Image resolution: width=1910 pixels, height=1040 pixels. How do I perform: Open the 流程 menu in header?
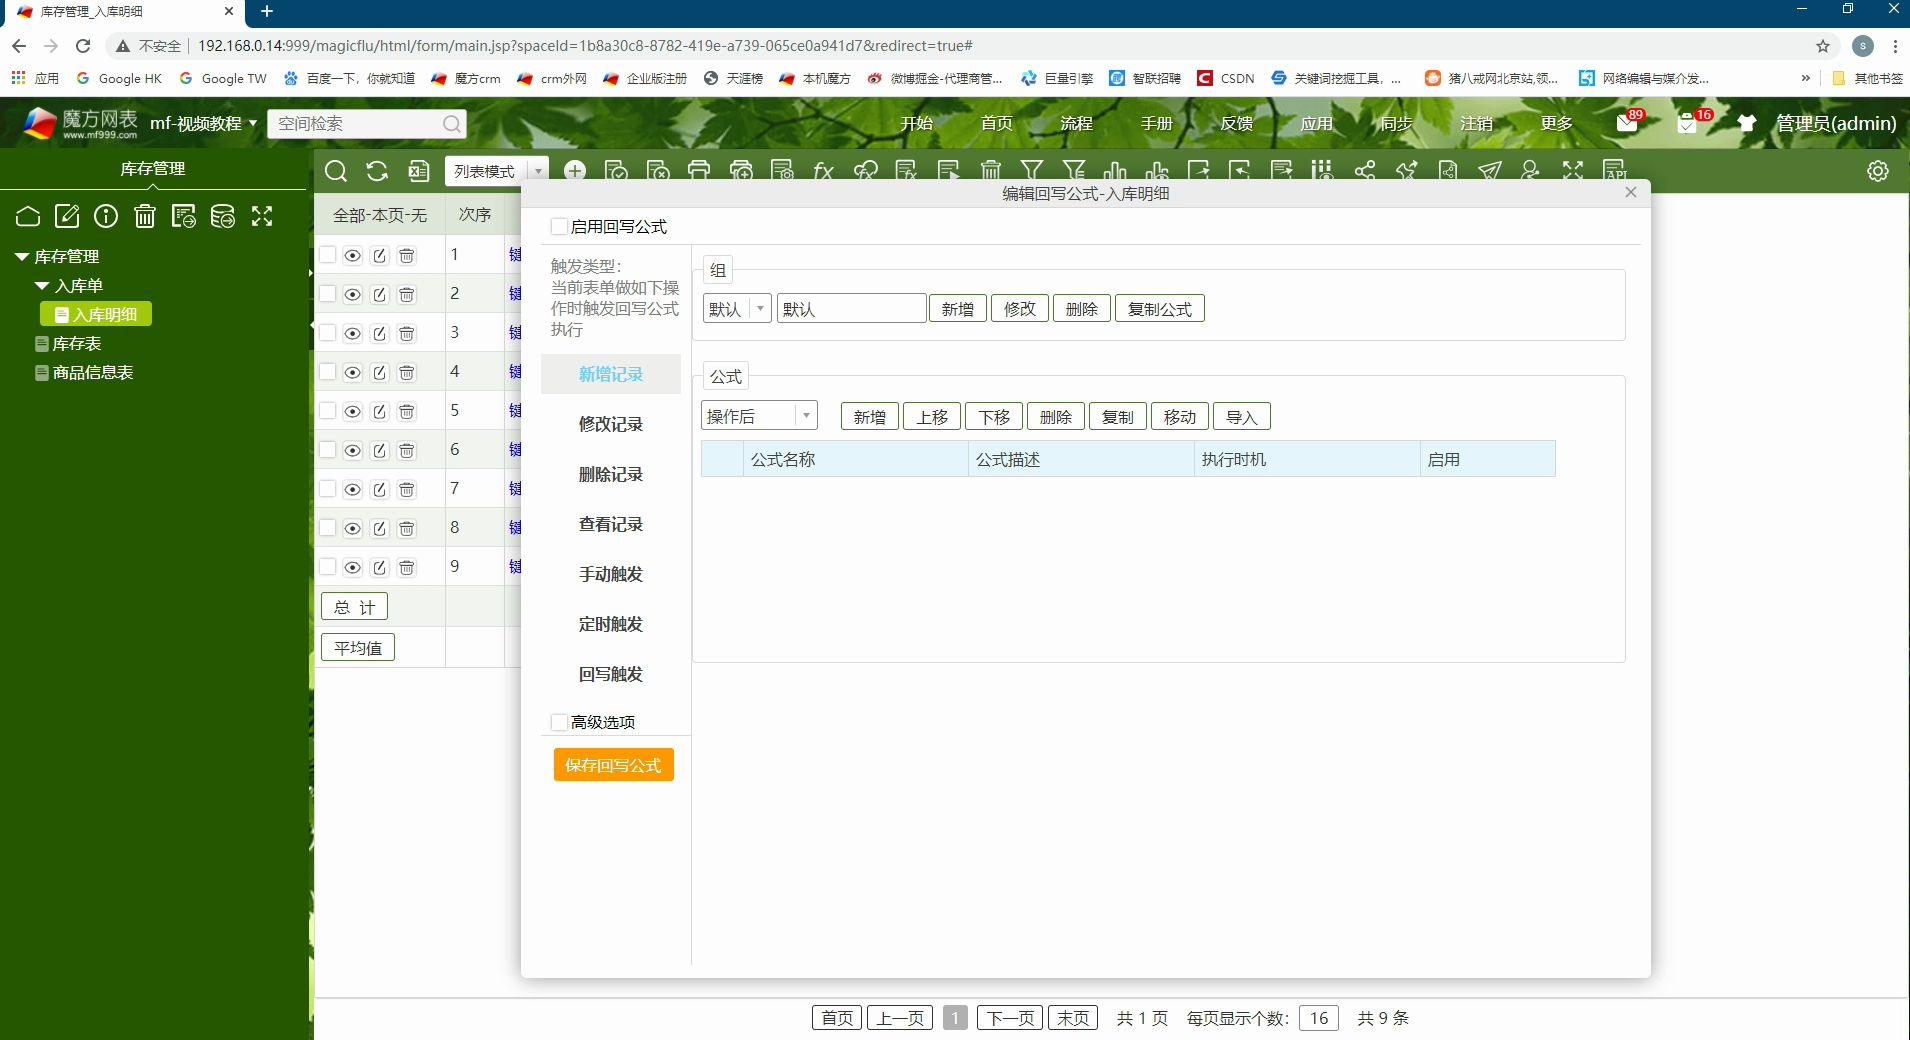[1076, 123]
